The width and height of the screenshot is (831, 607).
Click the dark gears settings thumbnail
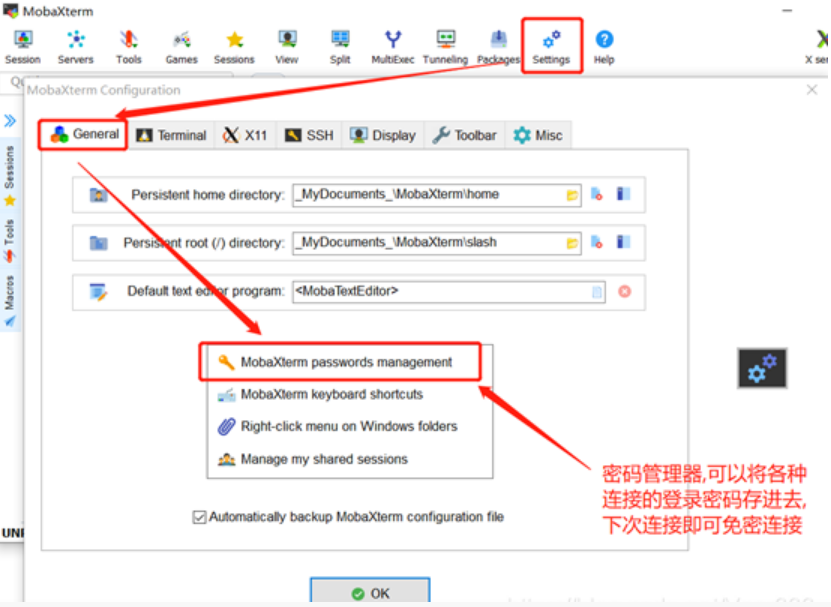[x=762, y=368]
